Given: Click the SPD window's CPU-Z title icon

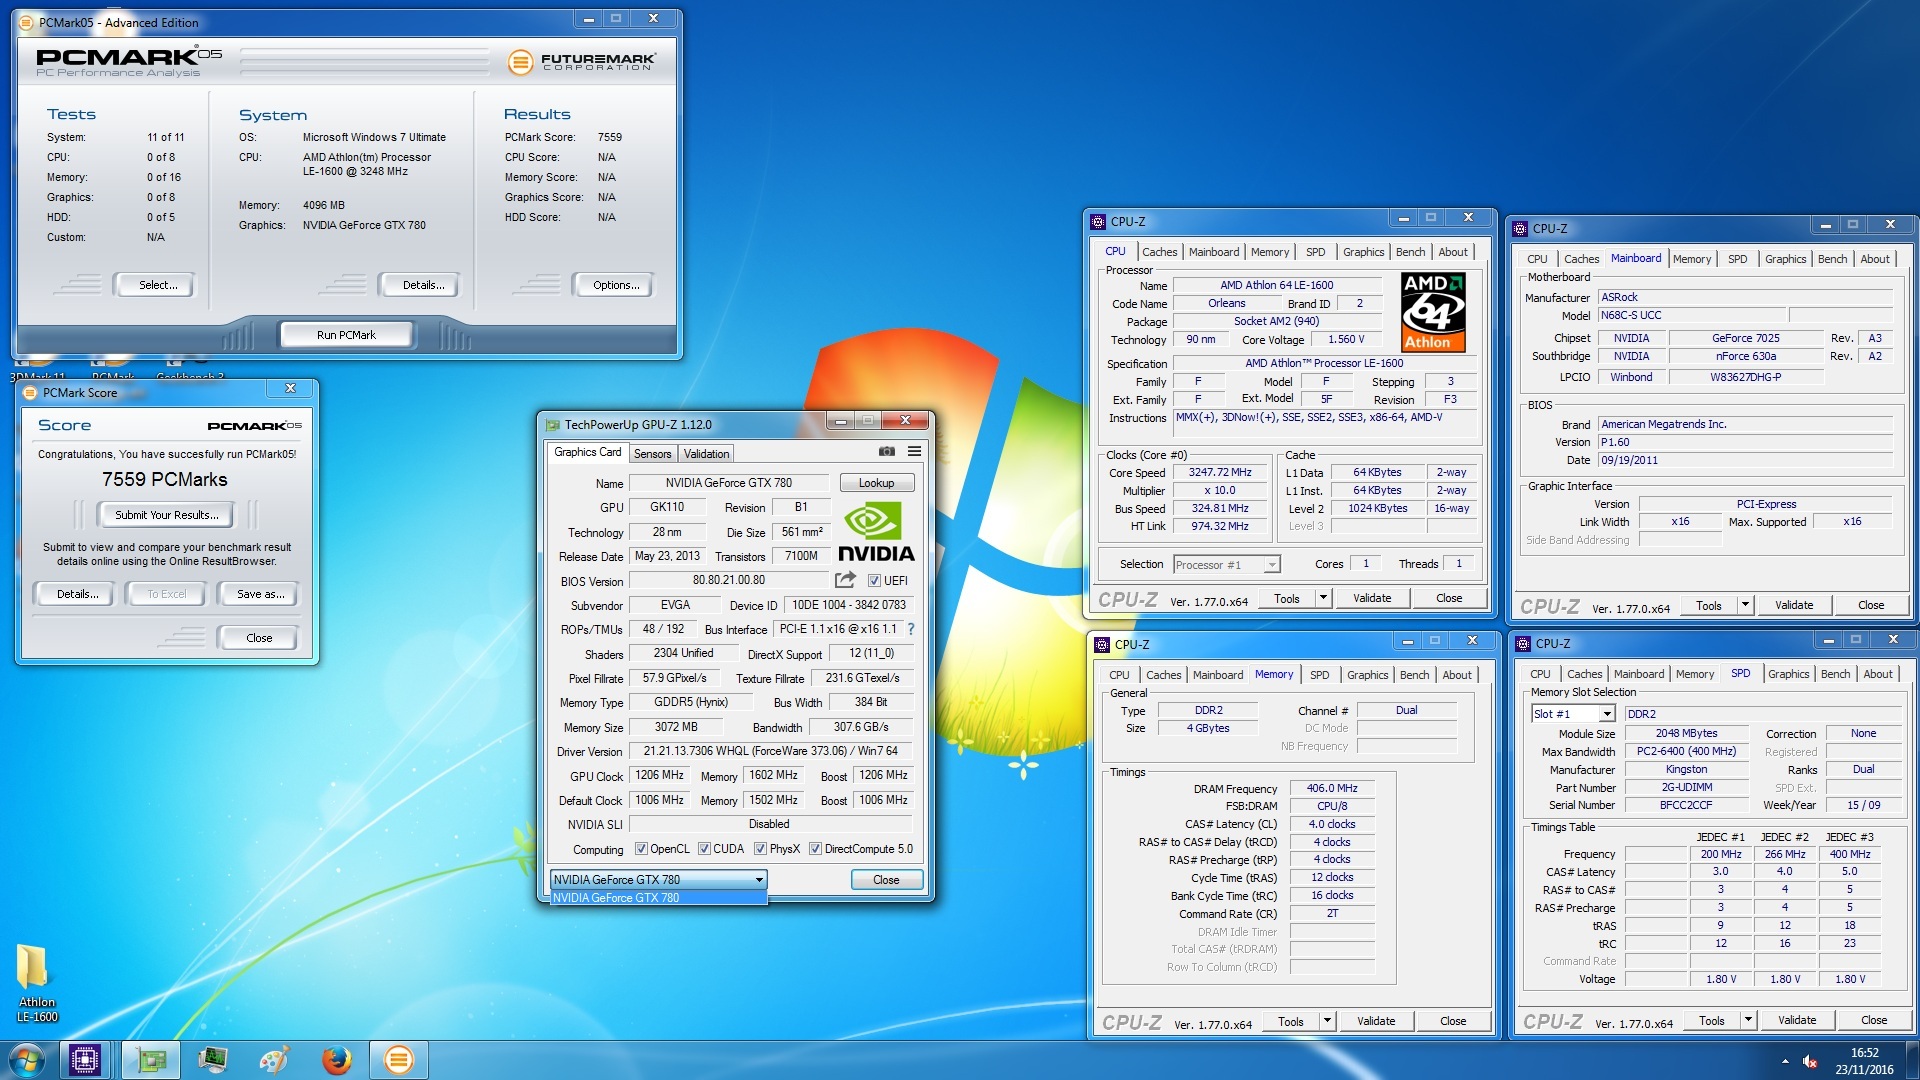Looking at the screenshot, I should click(x=1523, y=644).
